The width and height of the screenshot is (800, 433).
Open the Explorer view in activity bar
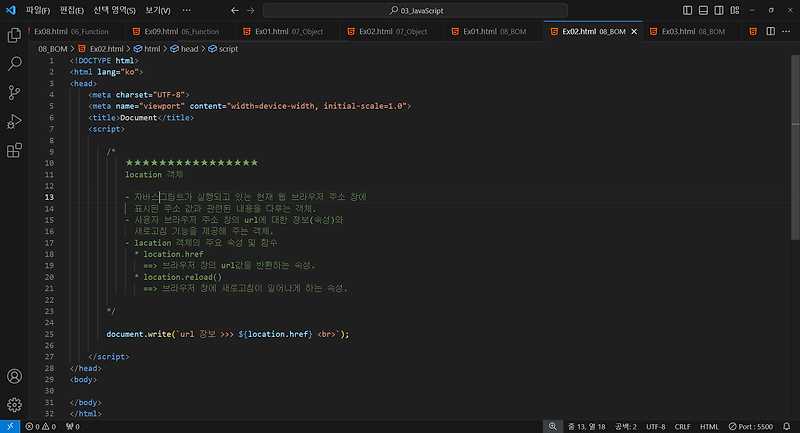(x=14, y=35)
